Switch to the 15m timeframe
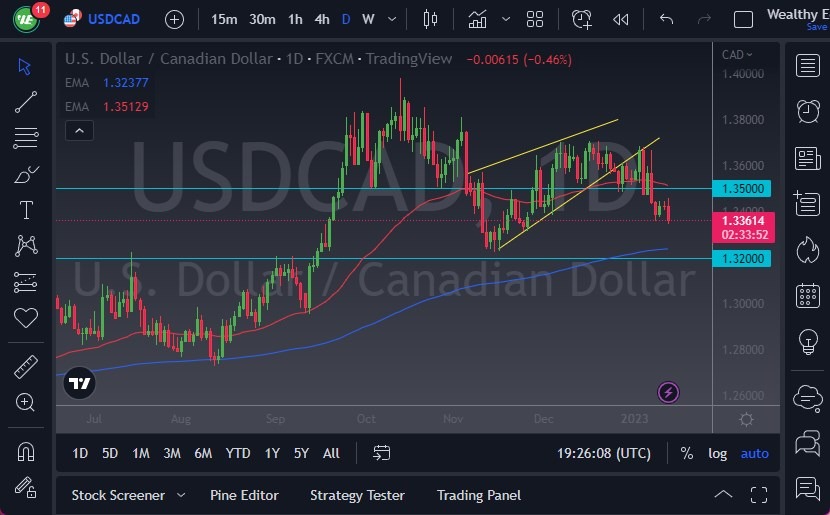 [x=224, y=20]
